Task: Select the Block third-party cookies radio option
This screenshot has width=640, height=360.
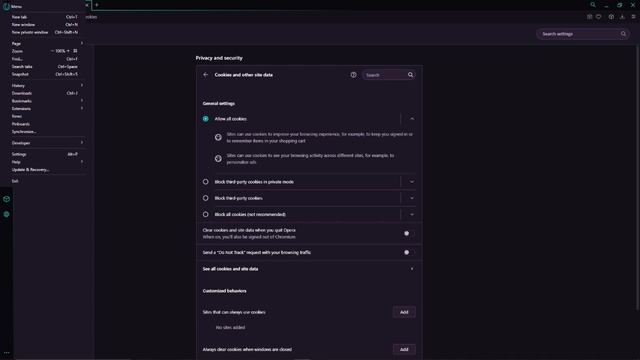Action: pos(206,198)
